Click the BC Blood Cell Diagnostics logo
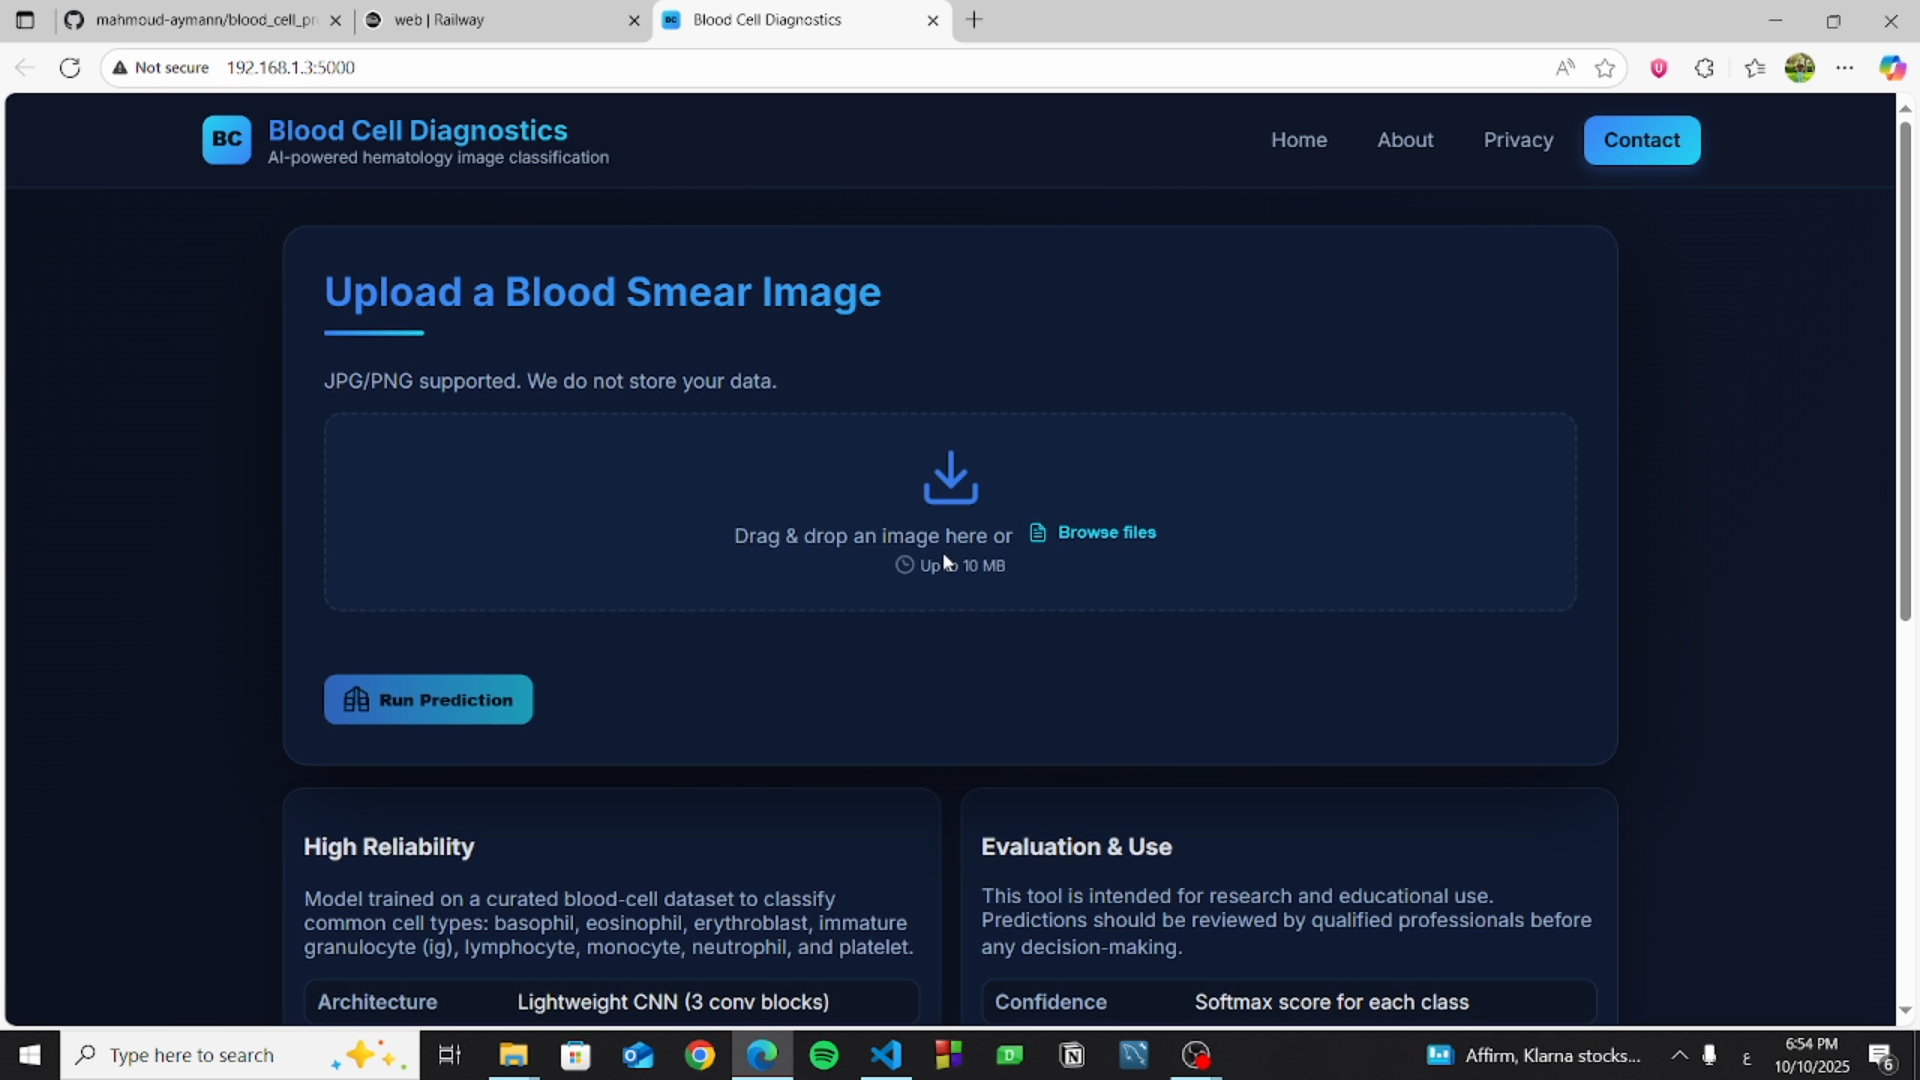Viewport: 1920px width, 1080px height. 227,140
